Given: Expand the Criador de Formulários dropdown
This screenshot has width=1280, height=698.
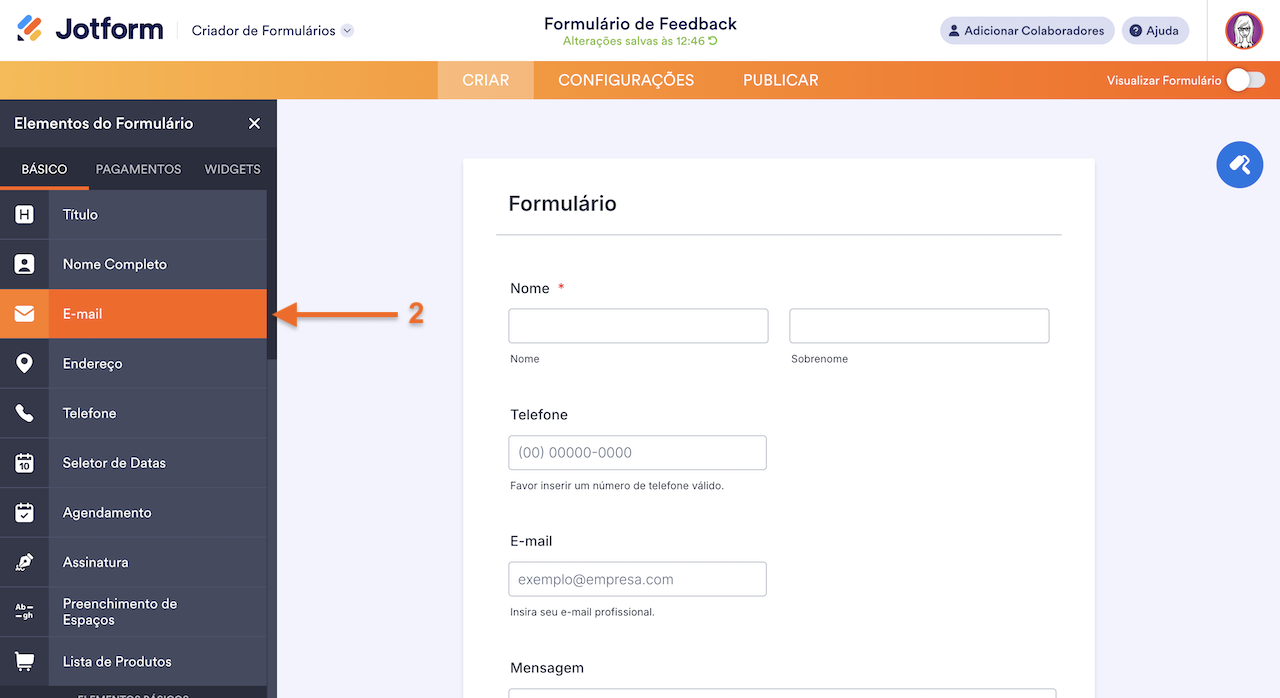Looking at the screenshot, I should (x=270, y=30).
